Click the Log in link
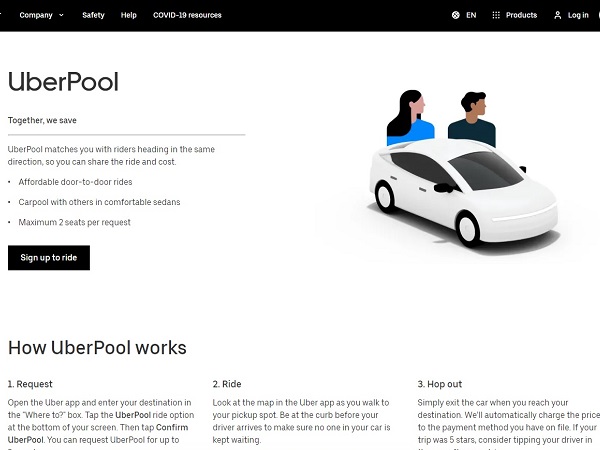Screen dimensions: 600x450 (578, 15)
